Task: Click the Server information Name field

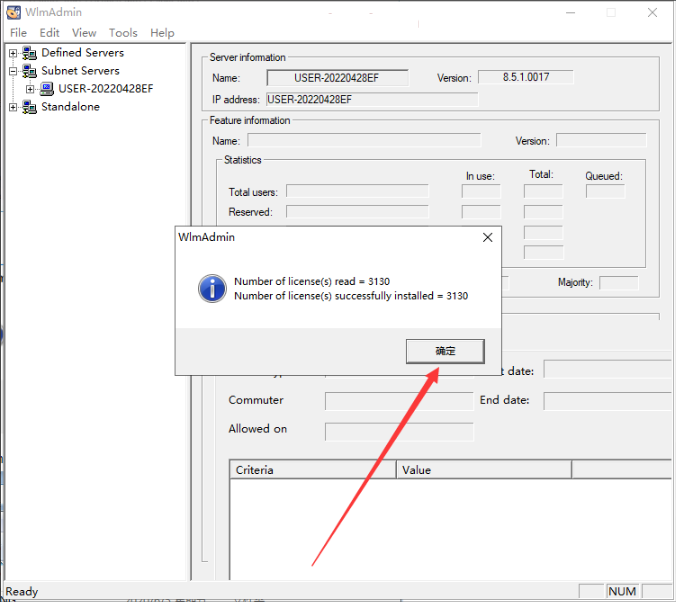Action: tap(338, 78)
